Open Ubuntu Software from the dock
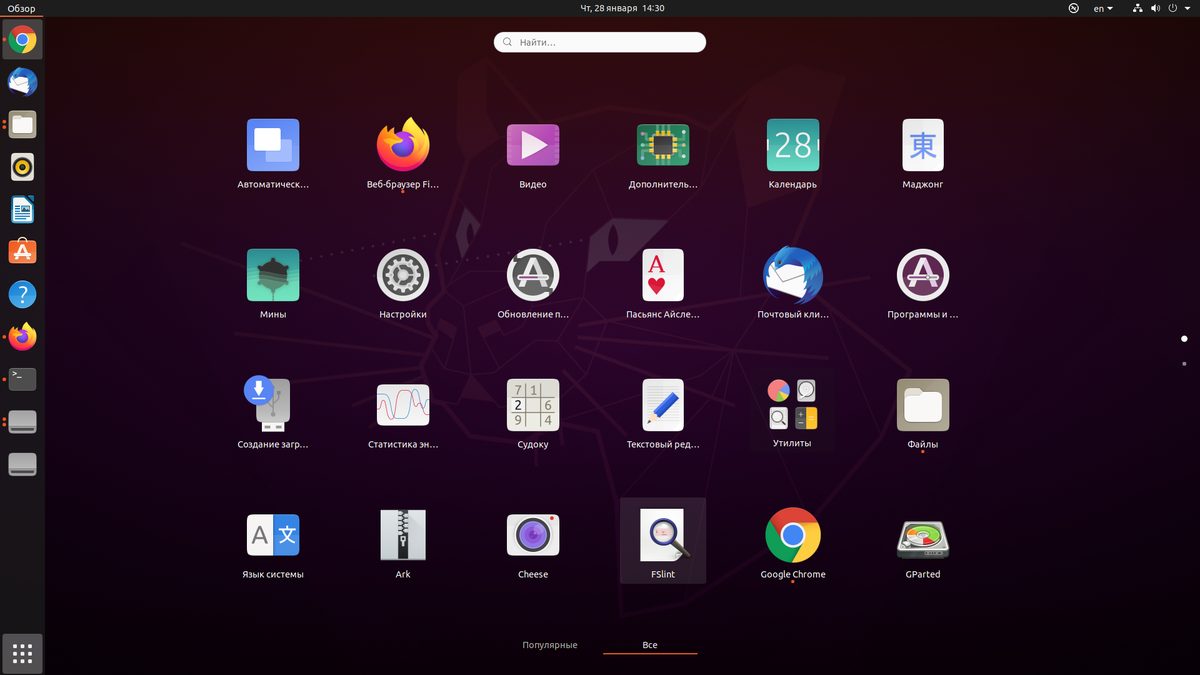 tap(22, 252)
